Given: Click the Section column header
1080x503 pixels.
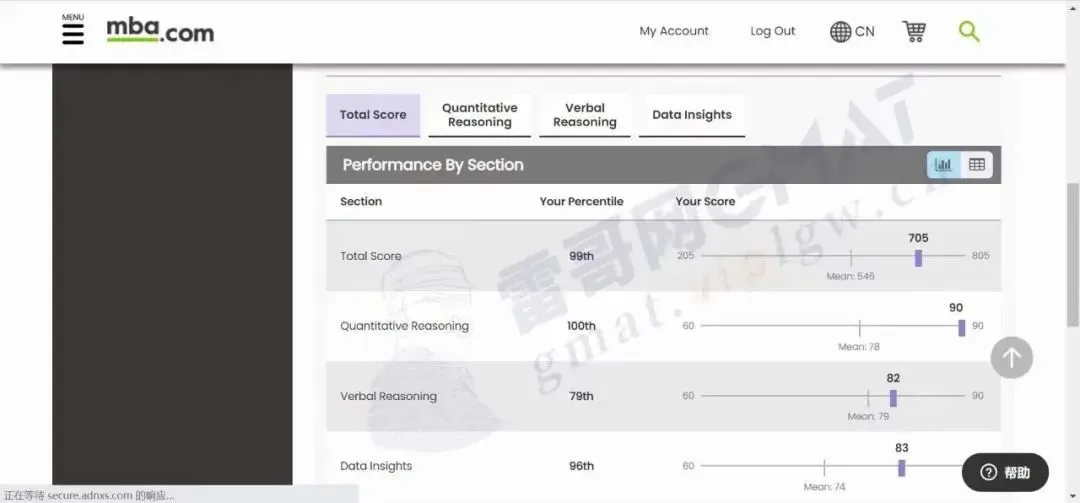Looking at the screenshot, I should click(x=361, y=201).
